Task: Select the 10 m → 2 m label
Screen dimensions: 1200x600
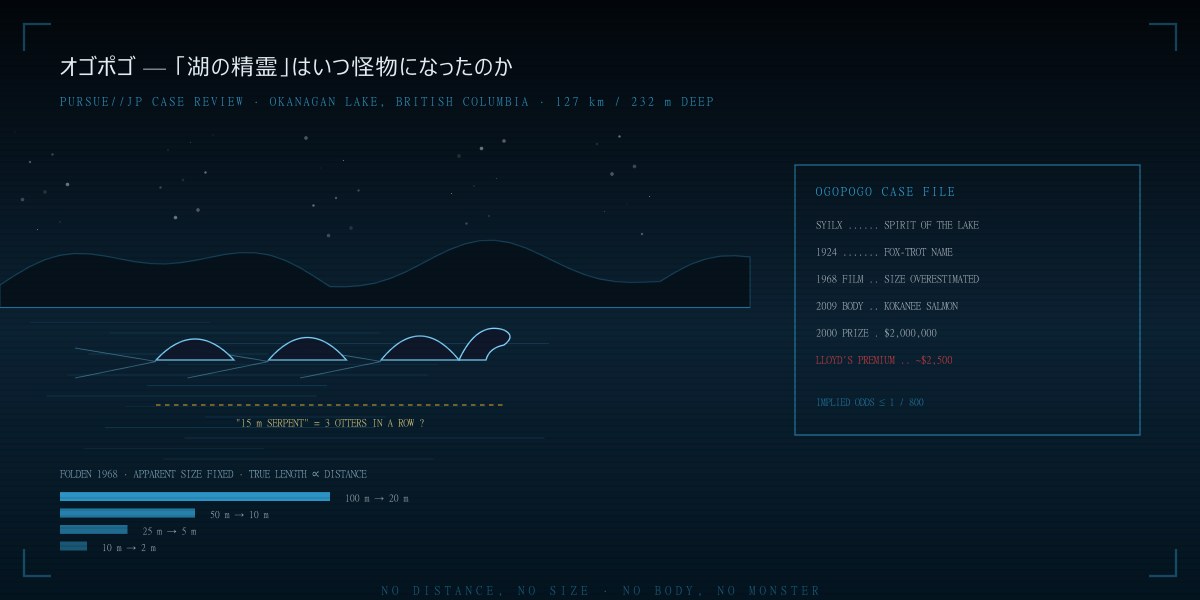Action: (x=129, y=548)
